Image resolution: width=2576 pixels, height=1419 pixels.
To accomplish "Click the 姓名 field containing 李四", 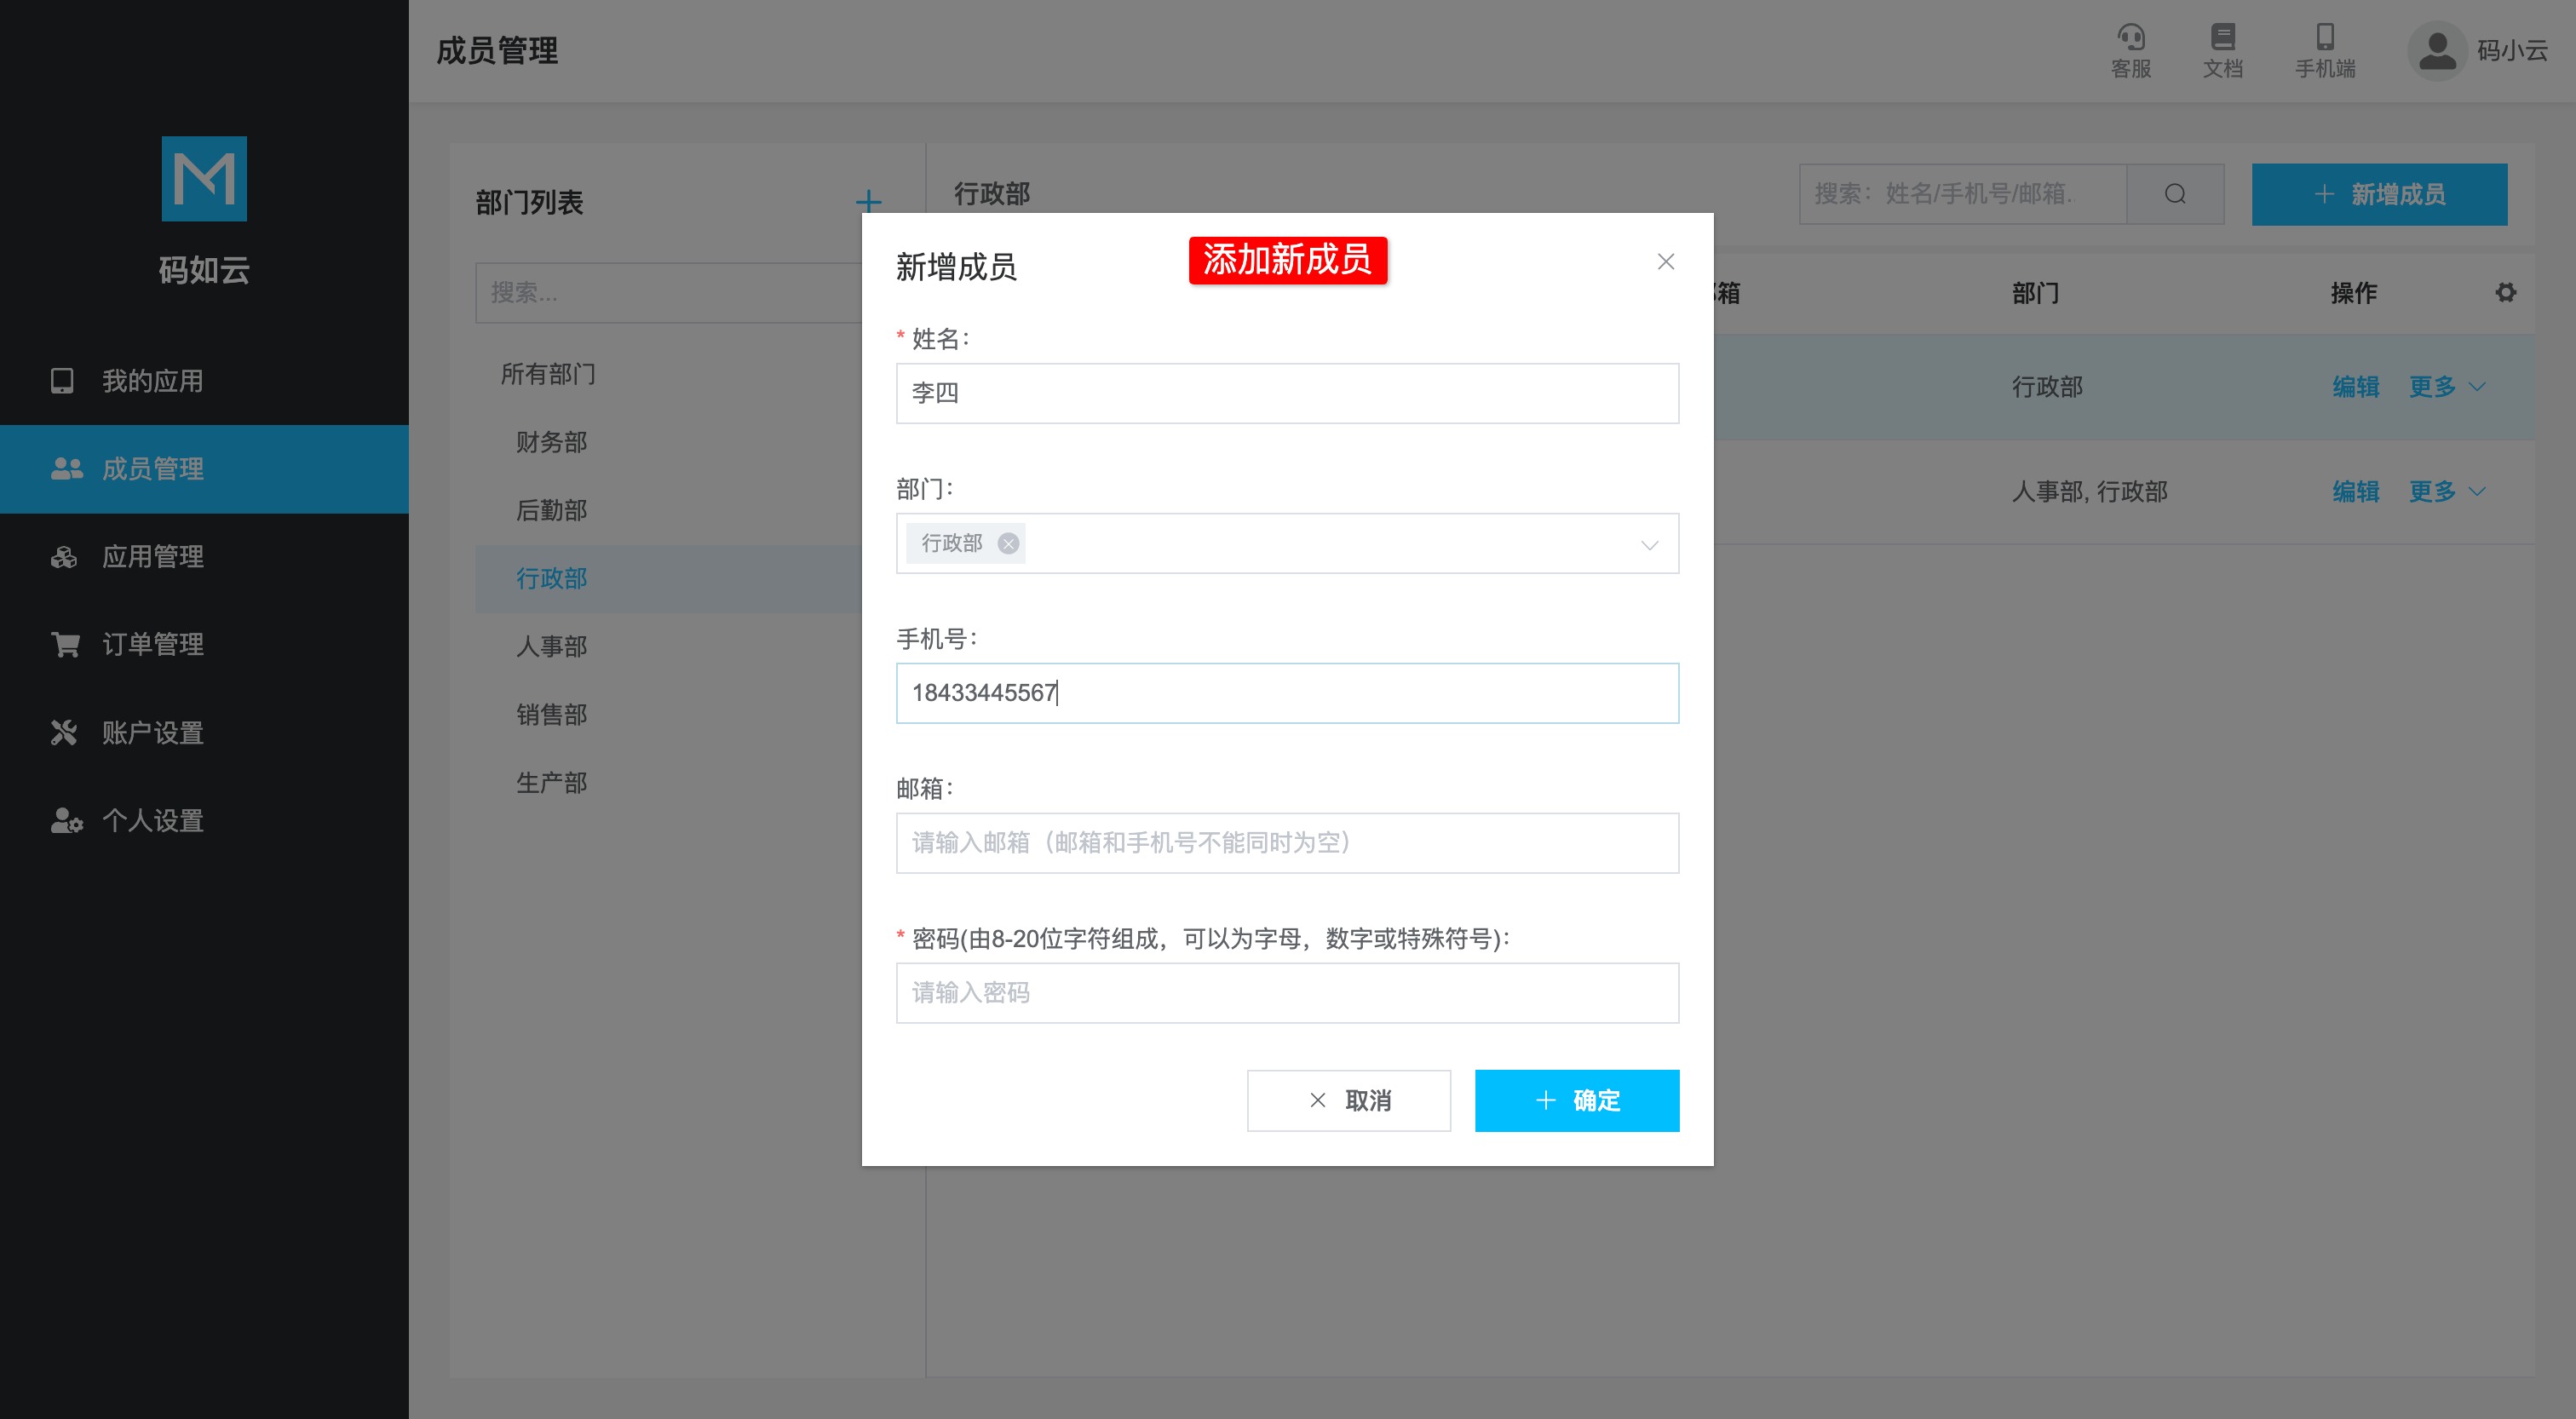I will pyautogui.click(x=1287, y=393).
